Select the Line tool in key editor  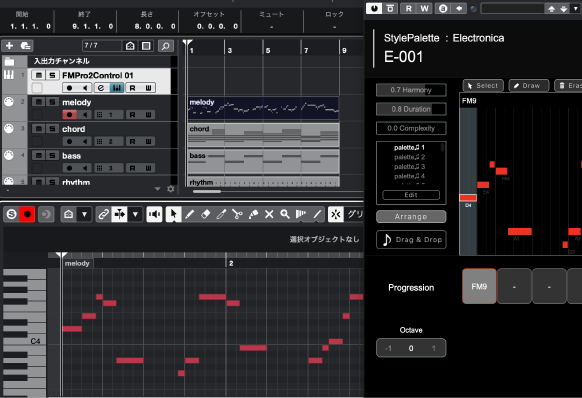317,214
